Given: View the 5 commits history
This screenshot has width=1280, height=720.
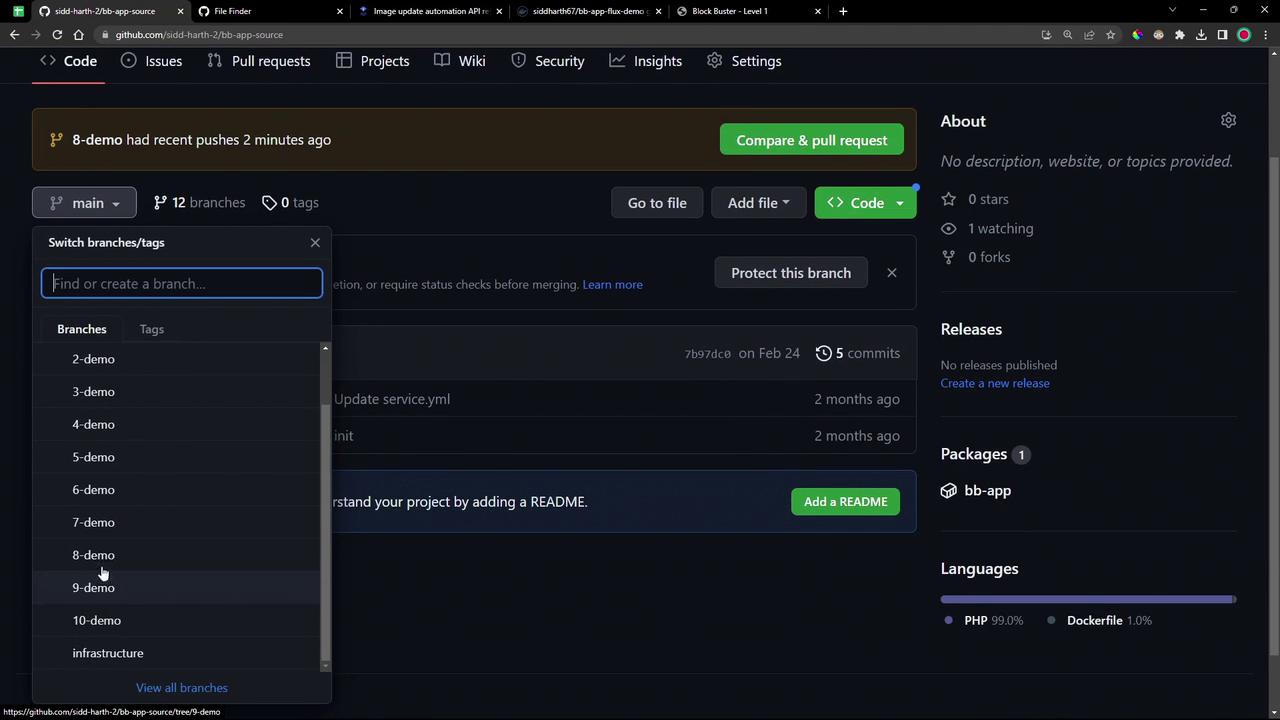Looking at the screenshot, I should [x=858, y=353].
